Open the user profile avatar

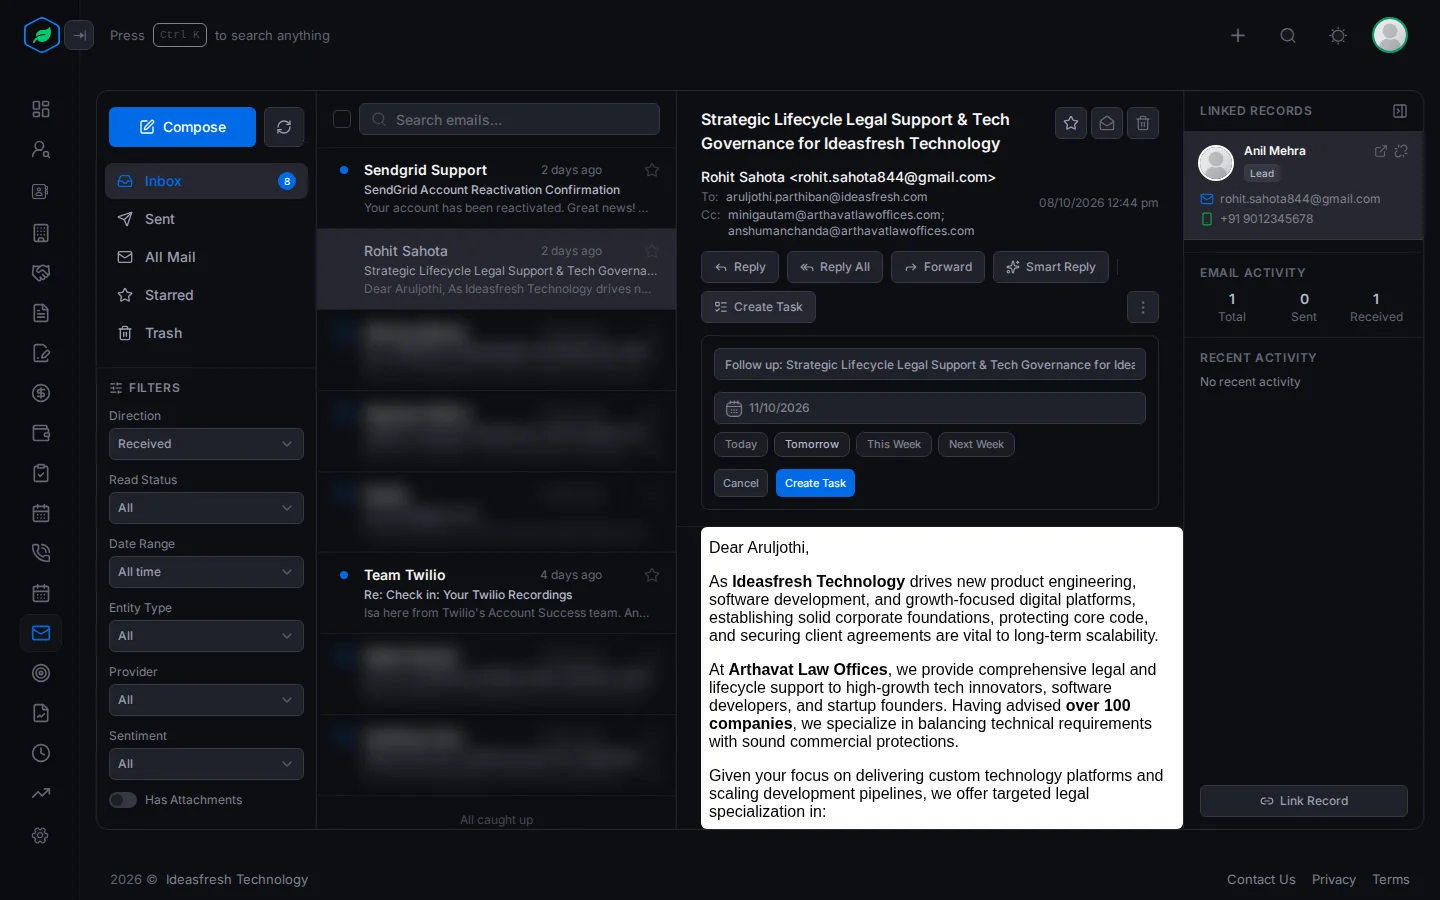[x=1390, y=35]
